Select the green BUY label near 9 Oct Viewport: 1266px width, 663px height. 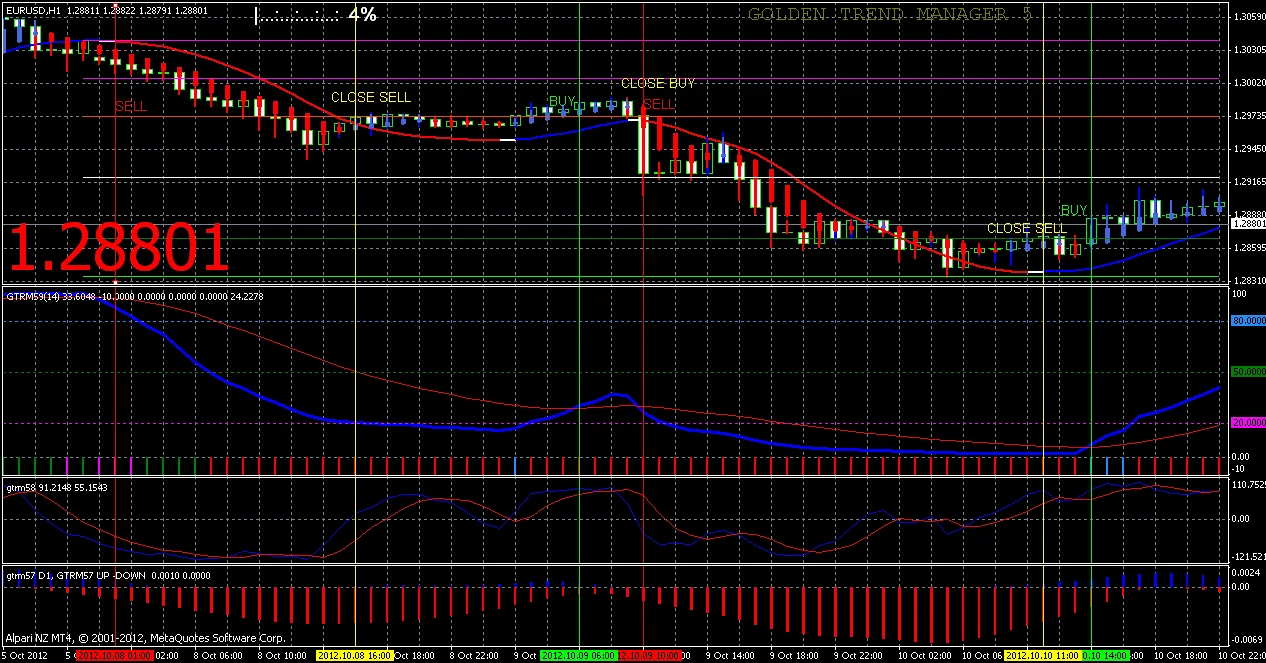[x=562, y=101]
